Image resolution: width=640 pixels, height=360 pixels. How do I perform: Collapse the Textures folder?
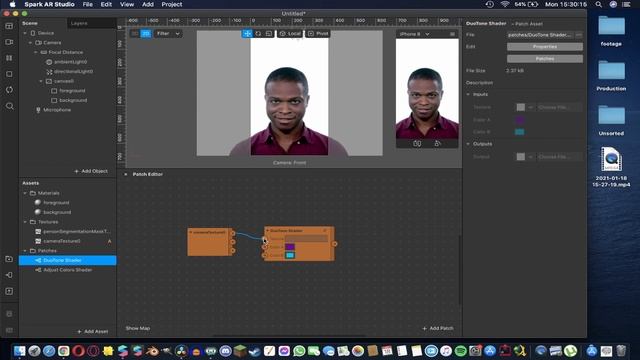25,222
